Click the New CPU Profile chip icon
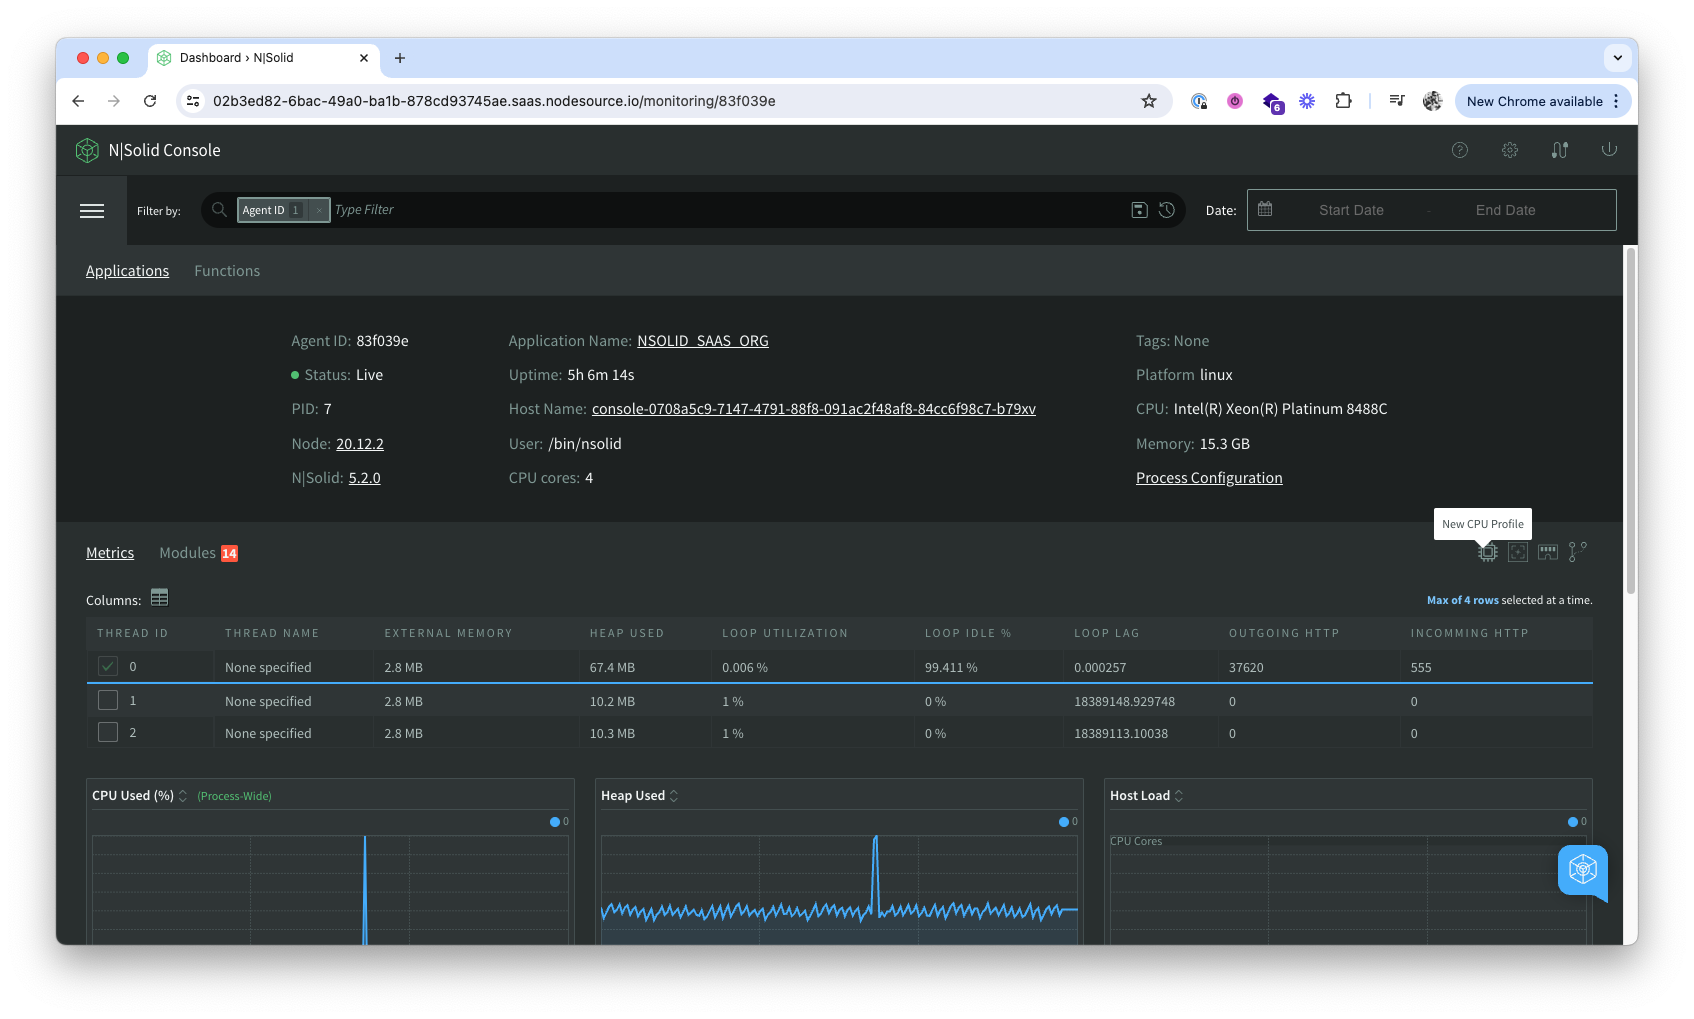Screen dimensions: 1694x1019 1487,552
